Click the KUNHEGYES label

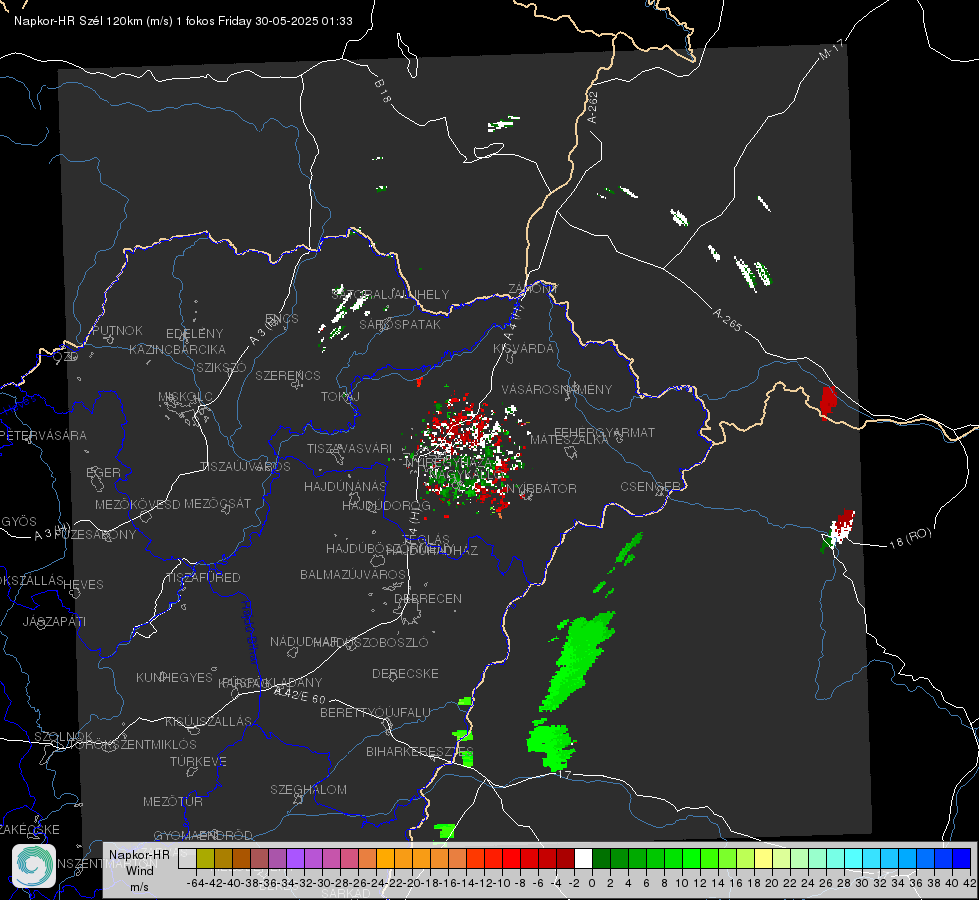point(175,677)
